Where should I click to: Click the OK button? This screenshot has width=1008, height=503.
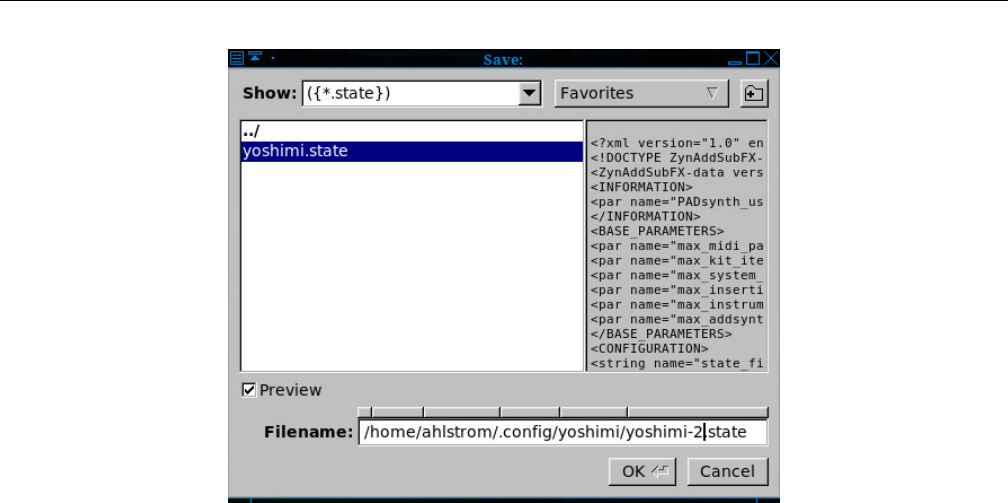coord(642,471)
